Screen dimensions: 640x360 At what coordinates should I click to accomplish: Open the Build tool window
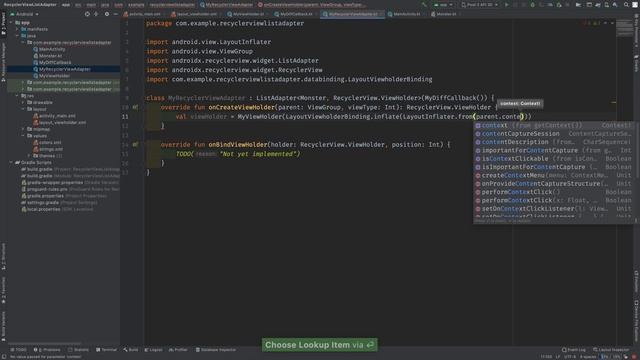coord(131,350)
